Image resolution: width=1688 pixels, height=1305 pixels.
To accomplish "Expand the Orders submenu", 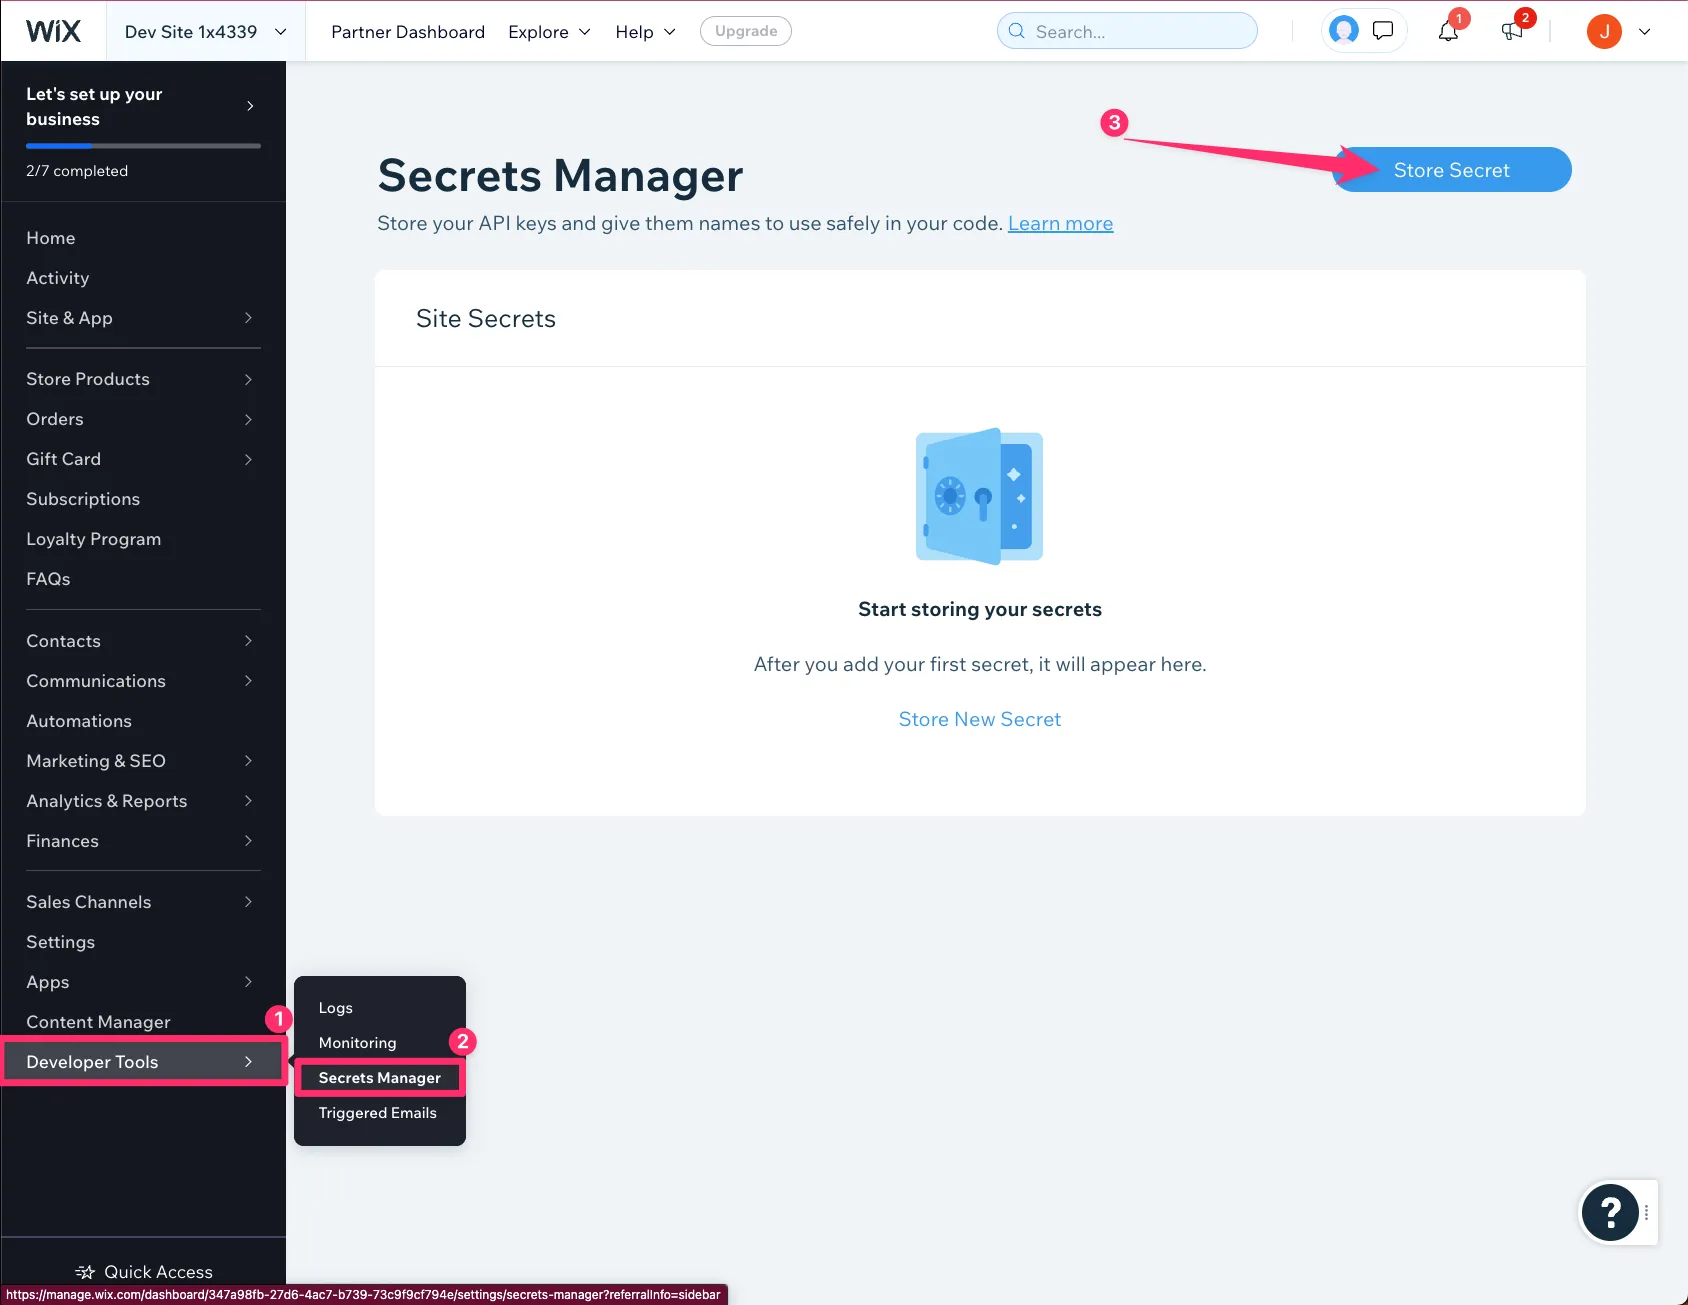I will pos(143,419).
